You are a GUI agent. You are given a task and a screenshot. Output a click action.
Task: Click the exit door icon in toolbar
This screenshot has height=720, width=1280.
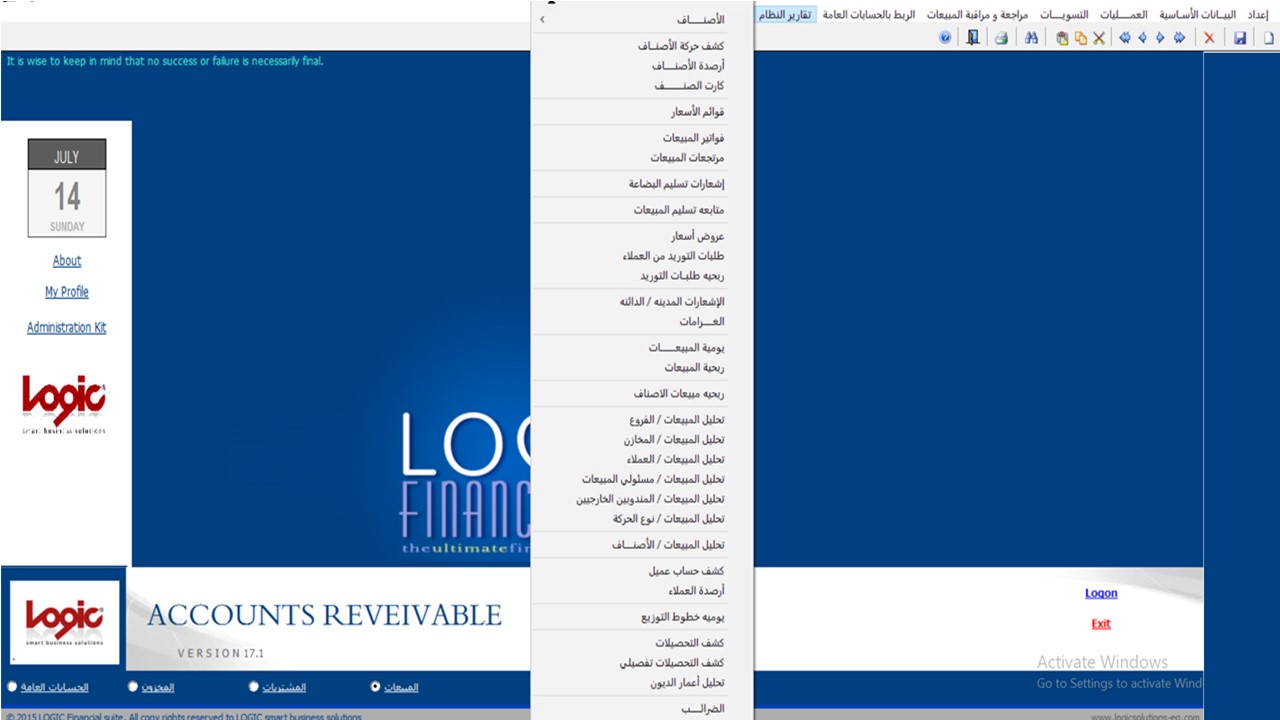pyautogui.click(x=973, y=38)
